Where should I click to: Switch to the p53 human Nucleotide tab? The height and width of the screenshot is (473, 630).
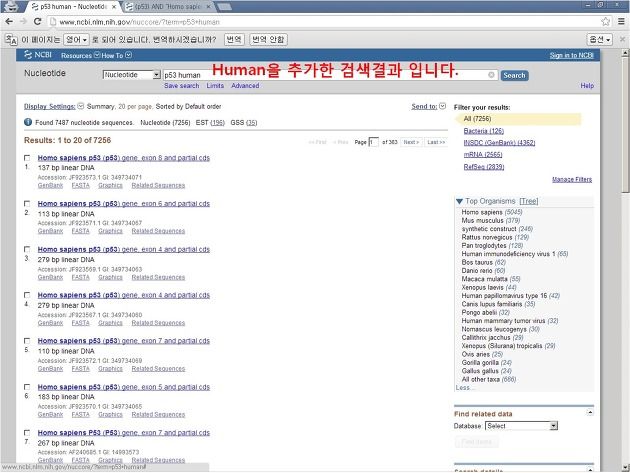[x=72, y=7]
